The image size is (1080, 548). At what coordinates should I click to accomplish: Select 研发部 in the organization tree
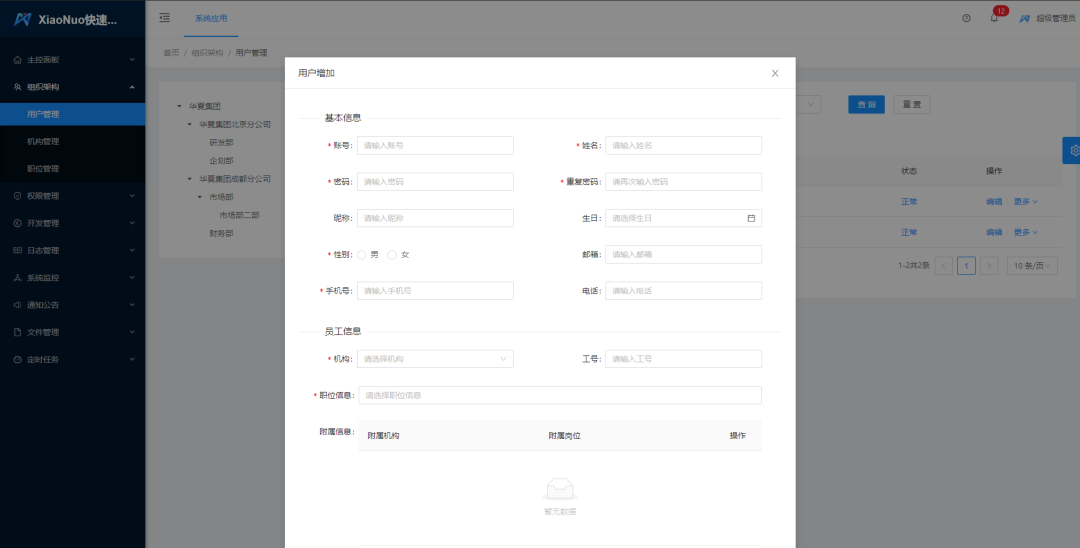coord(221,143)
